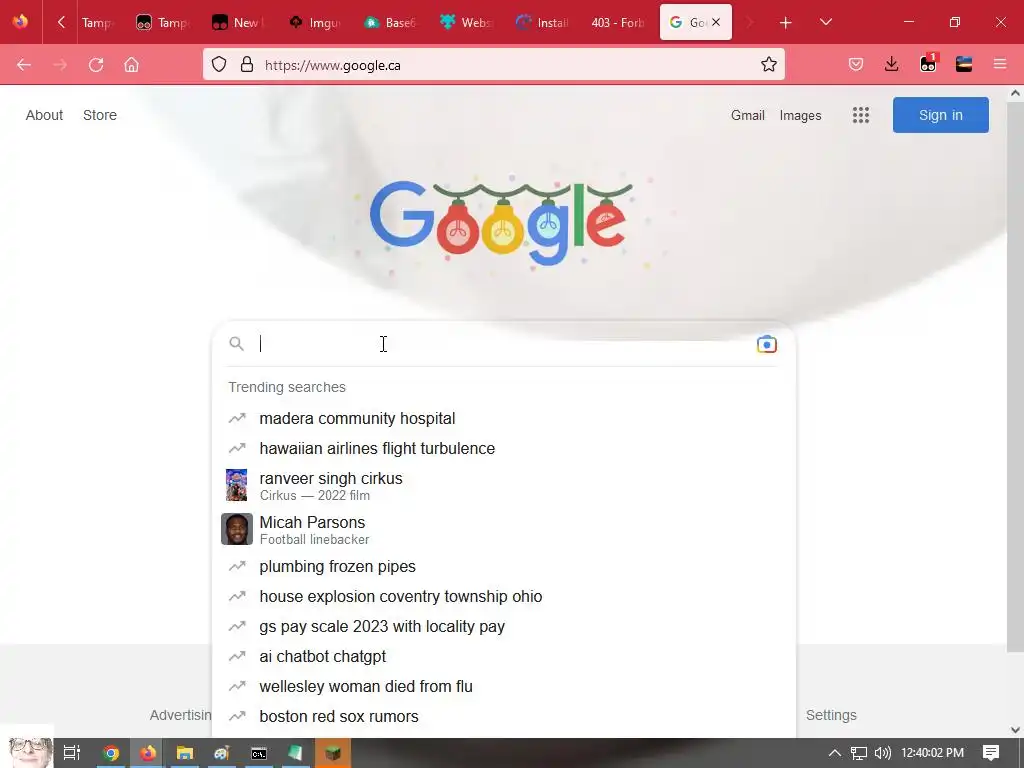Open the Firefox hamburger menu
The height and width of the screenshot is (768, 1024).
pyautogui.click(x=1000, y=64)
